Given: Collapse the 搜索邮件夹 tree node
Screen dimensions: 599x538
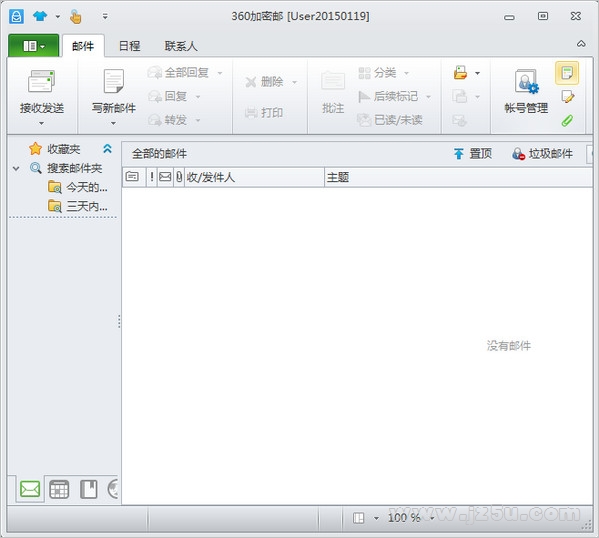Looking at the screenshot, I should coord(16,168).
